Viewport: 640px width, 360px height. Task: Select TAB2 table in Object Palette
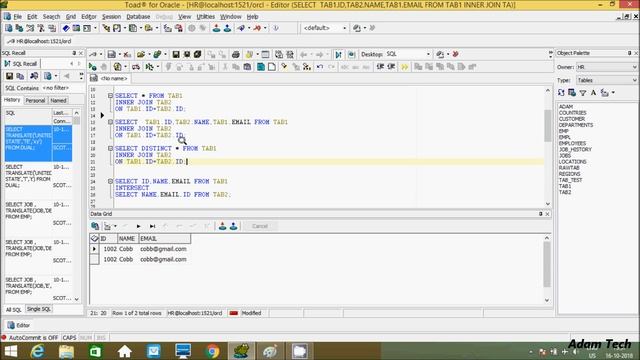coord(565,192)
